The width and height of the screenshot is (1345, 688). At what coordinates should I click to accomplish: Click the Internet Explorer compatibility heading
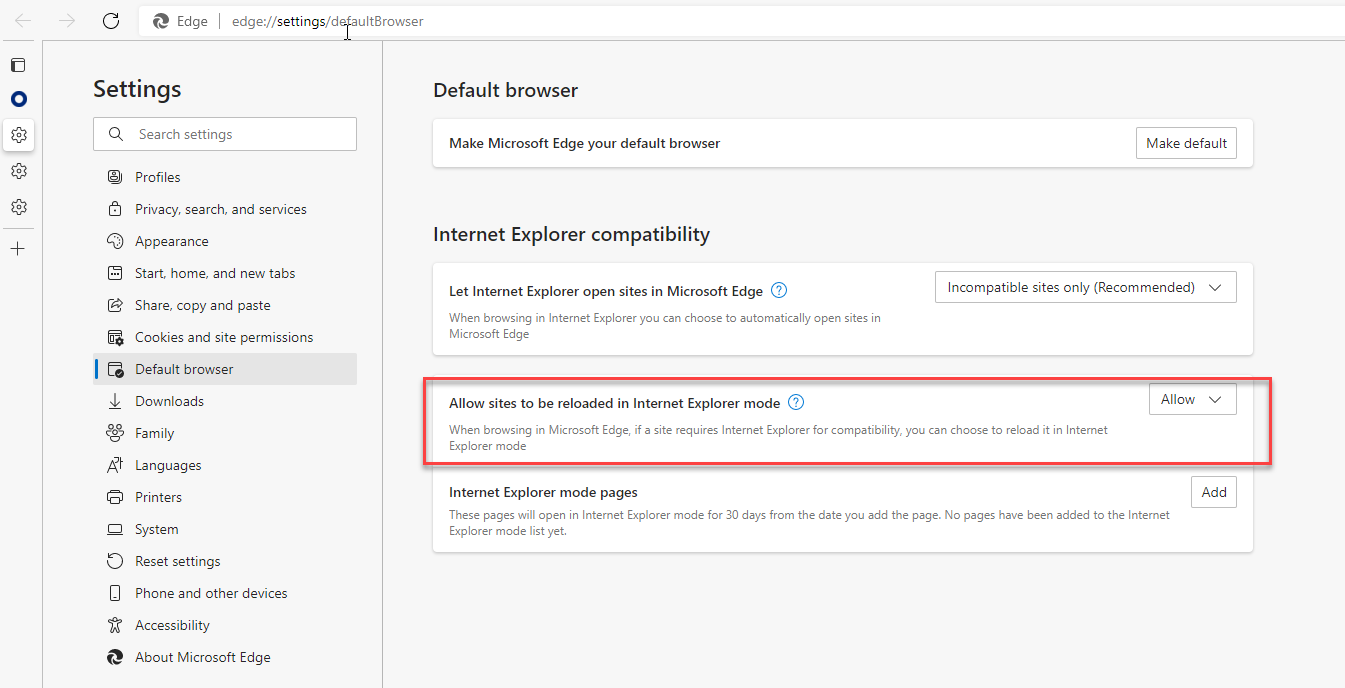571,234
